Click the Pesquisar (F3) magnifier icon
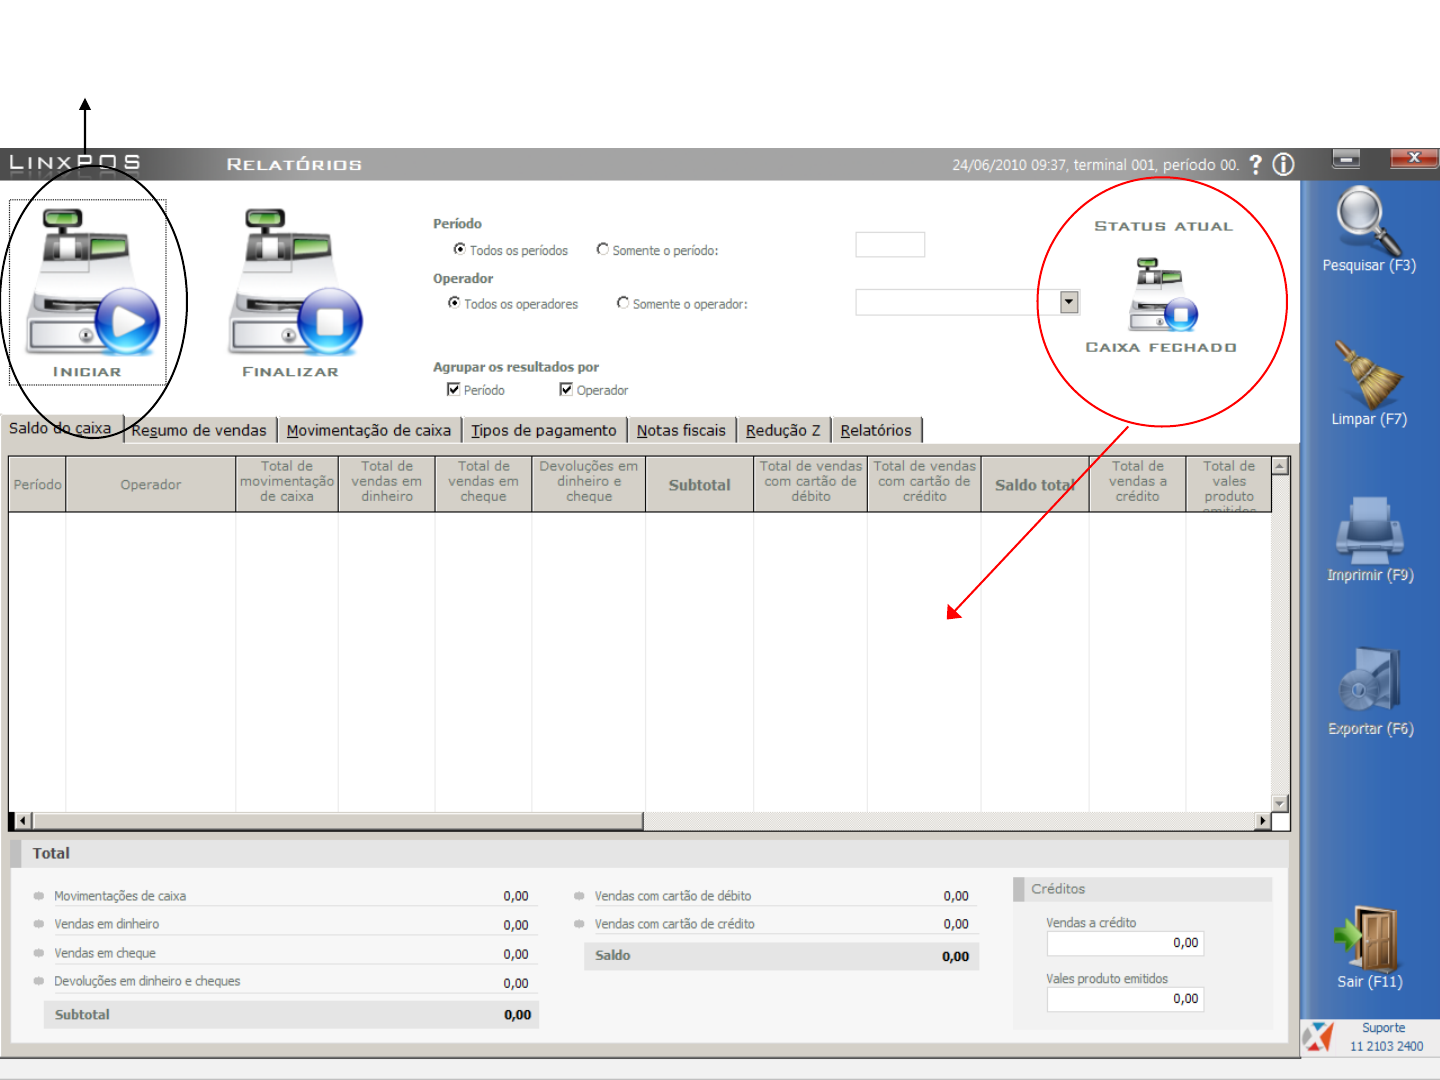This screenshot has height=1080, width=1440. click(1368, 220)
